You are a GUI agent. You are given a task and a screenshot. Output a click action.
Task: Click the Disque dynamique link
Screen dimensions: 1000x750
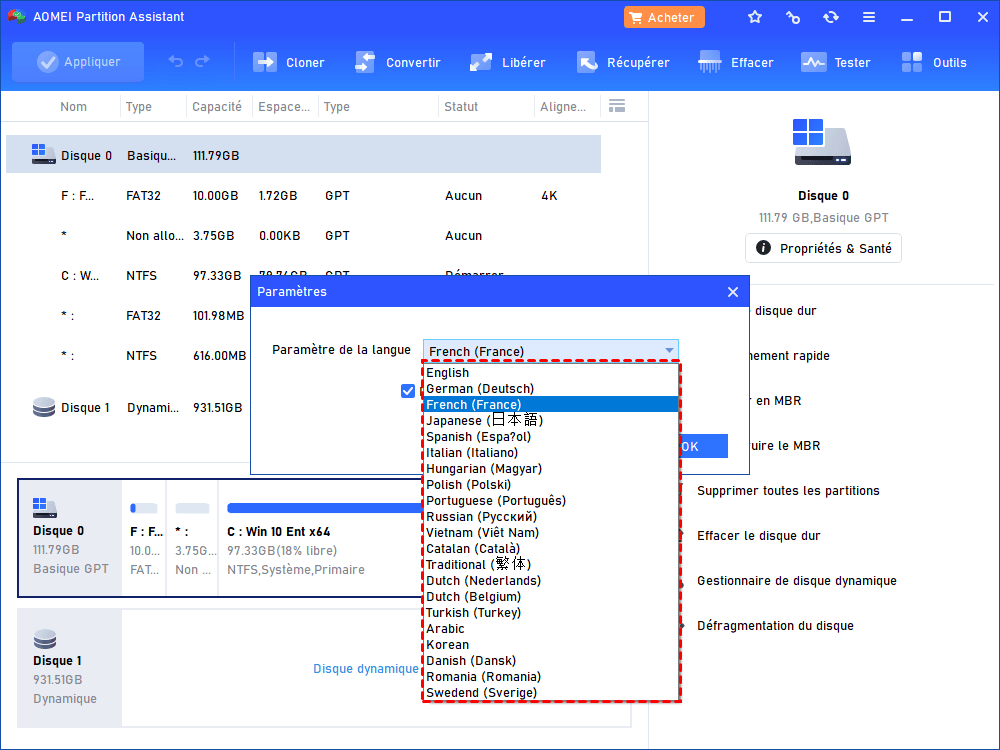[365, 668]
